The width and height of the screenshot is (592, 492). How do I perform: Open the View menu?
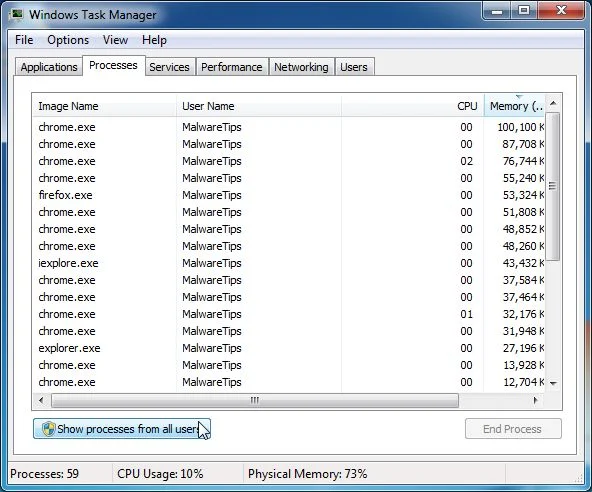pos(116,40)
